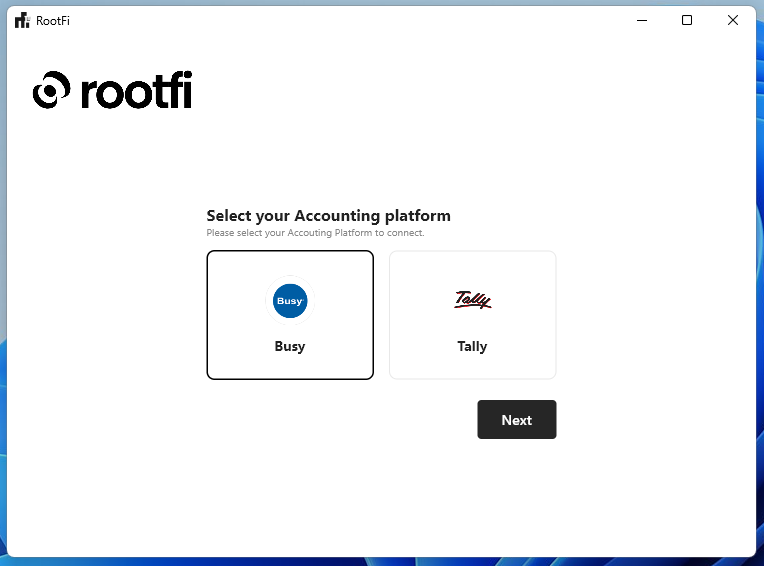Click the 'Select your Accounting platform' heading

(328, 215)
